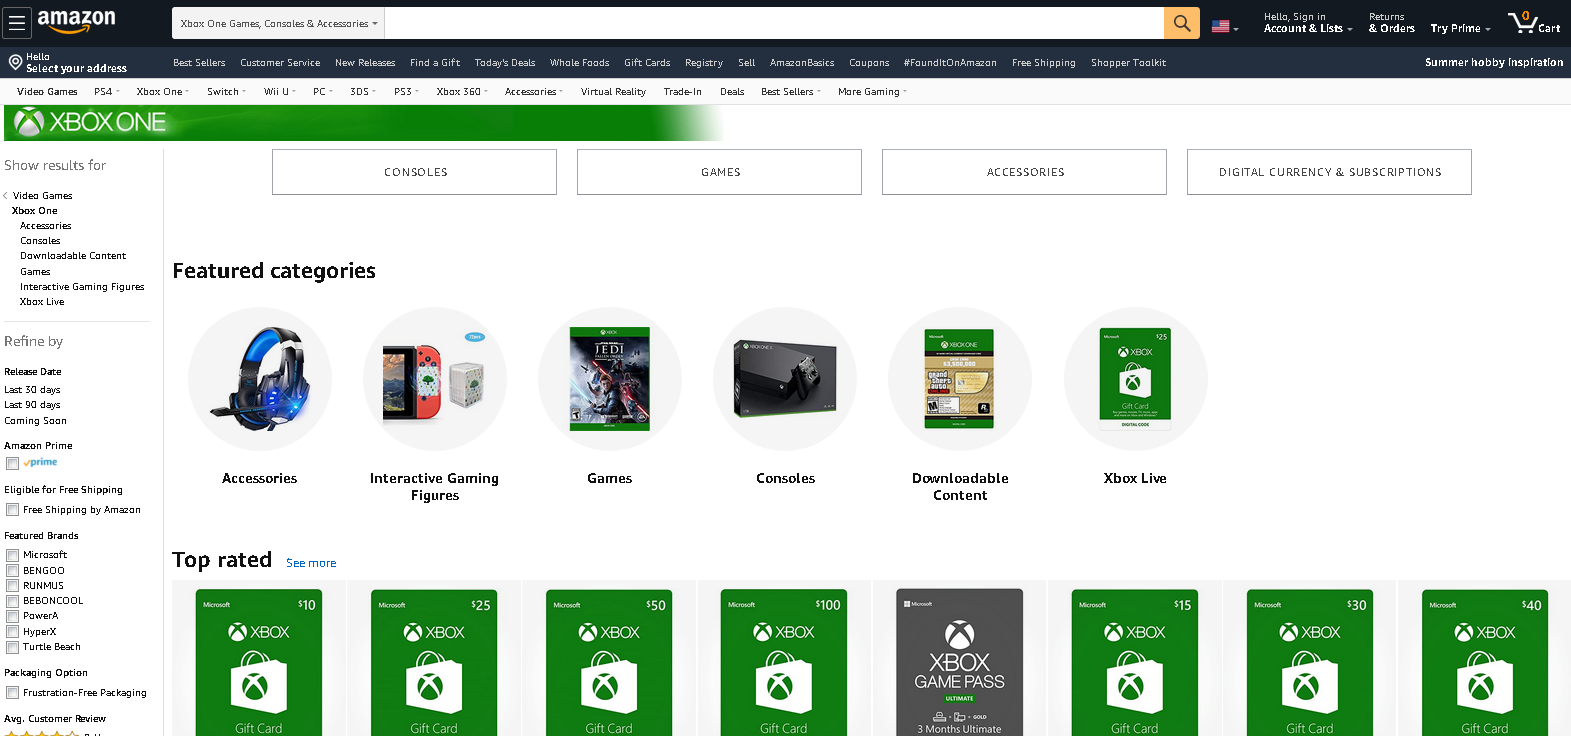Screen dimensions: 1571x736
Task: Click the location pin address icon
Action: point(15,63)
